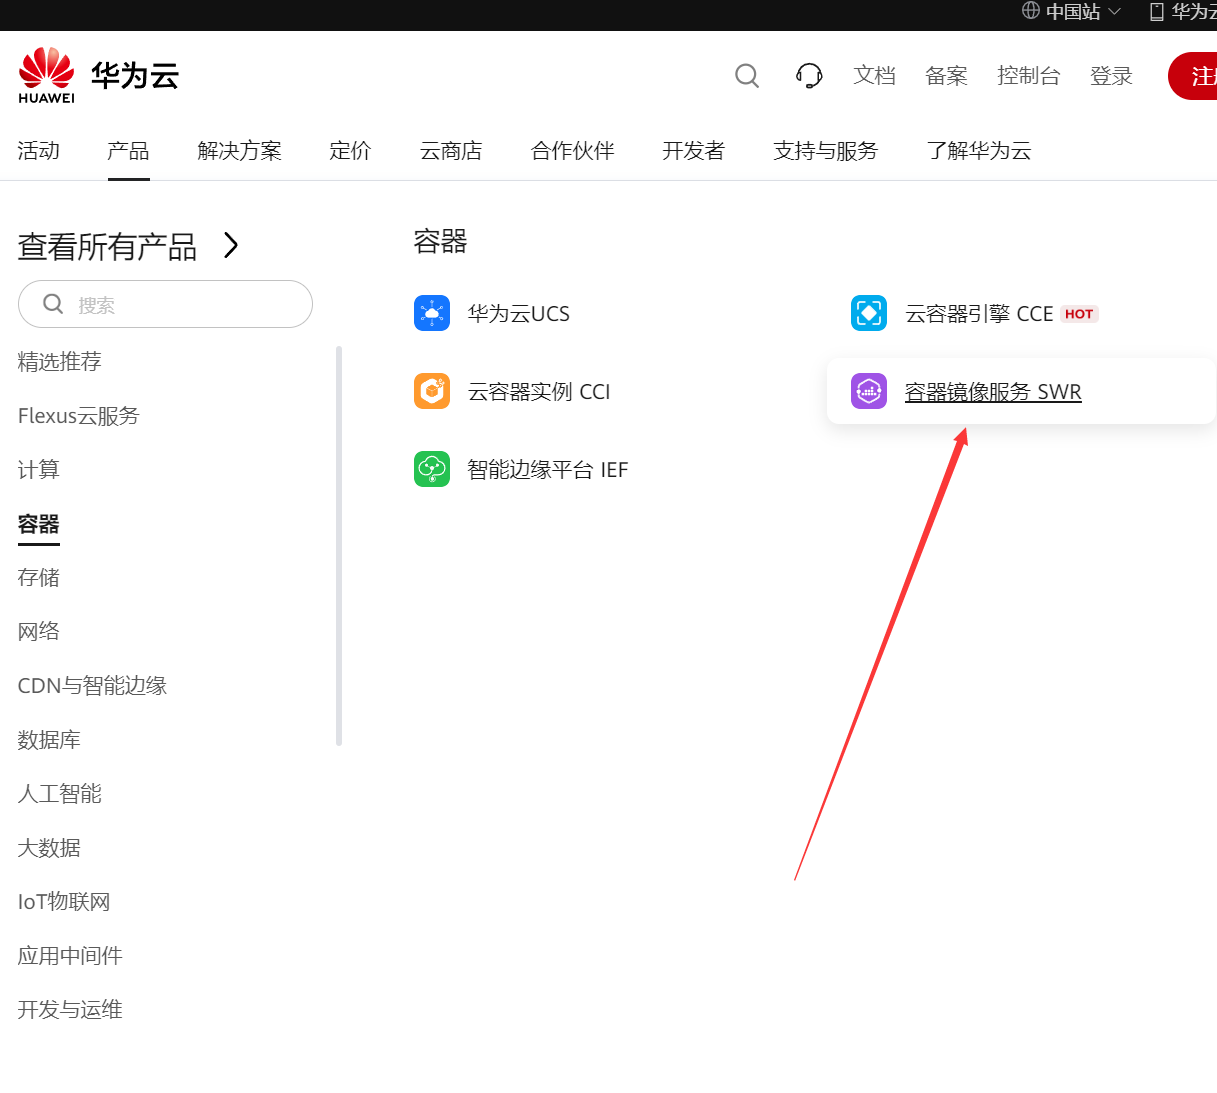Select 网络 category in sidebar

tap(39, 632)
